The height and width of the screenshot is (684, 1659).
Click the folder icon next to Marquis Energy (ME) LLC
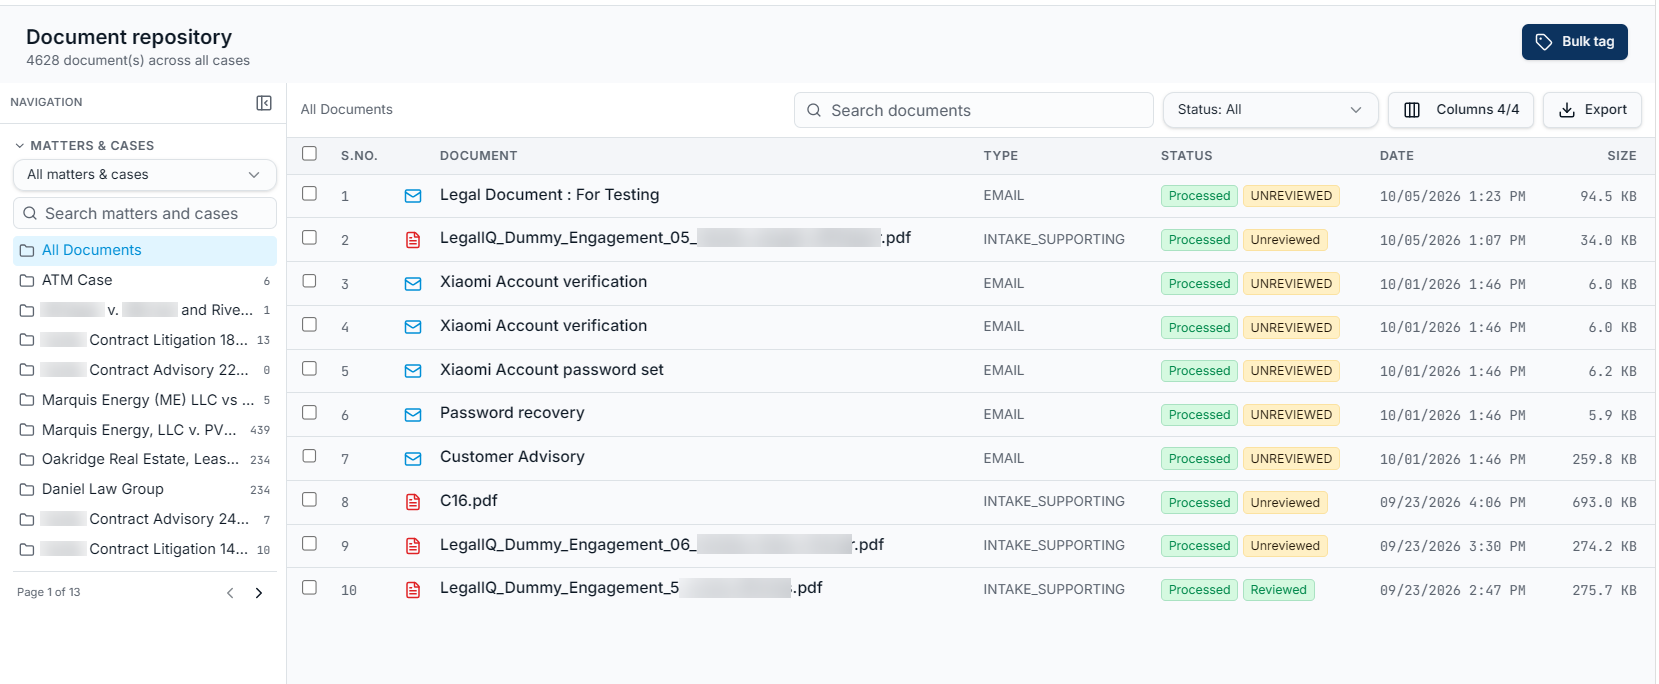click(x=27, y=400)
